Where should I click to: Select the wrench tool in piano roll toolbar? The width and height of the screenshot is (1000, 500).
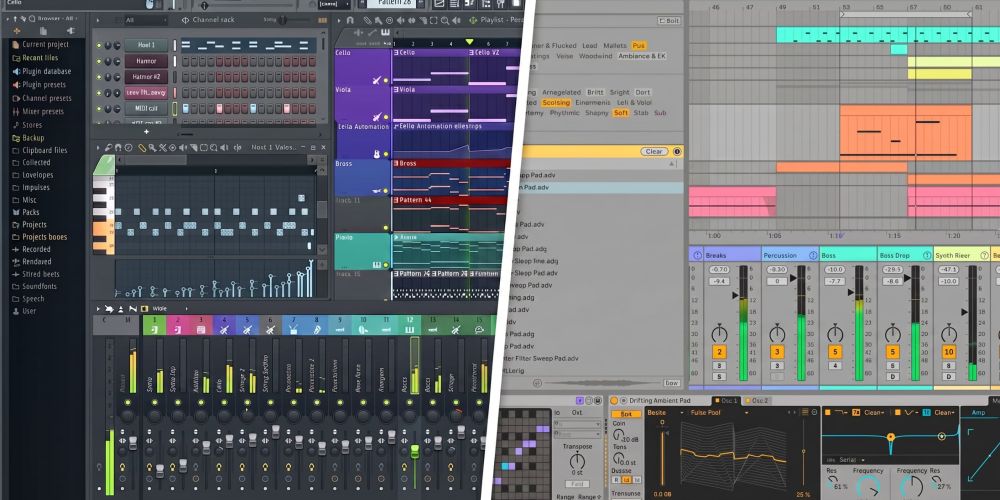pyautogui.click(x=108, y=147)
